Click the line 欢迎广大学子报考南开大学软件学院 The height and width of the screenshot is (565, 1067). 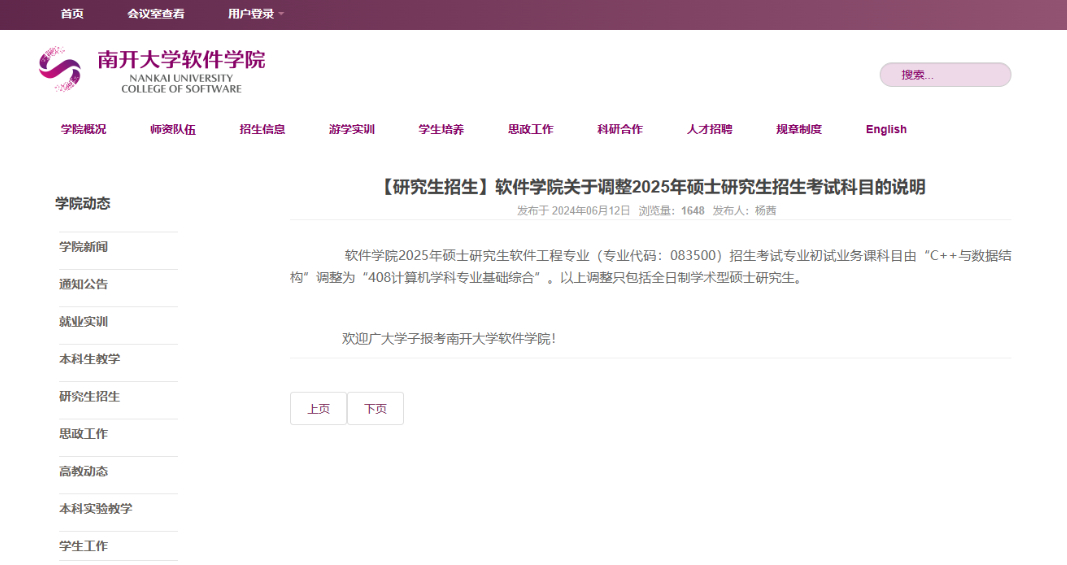click(448, 339)
